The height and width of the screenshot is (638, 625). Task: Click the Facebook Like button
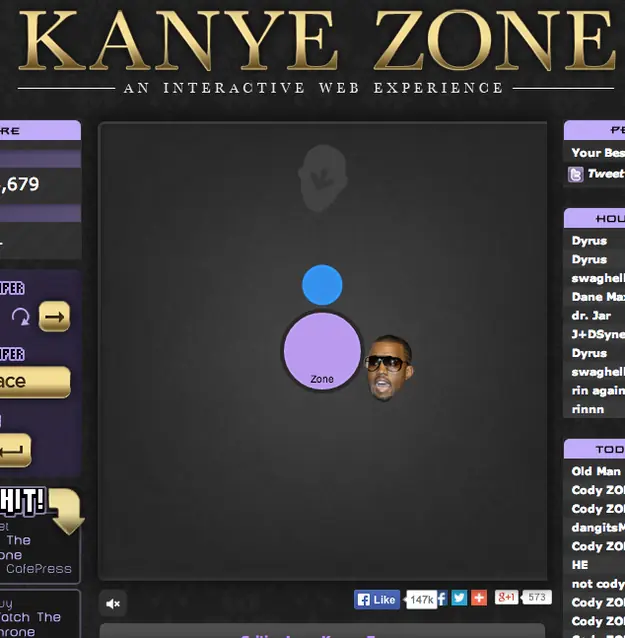377,600
